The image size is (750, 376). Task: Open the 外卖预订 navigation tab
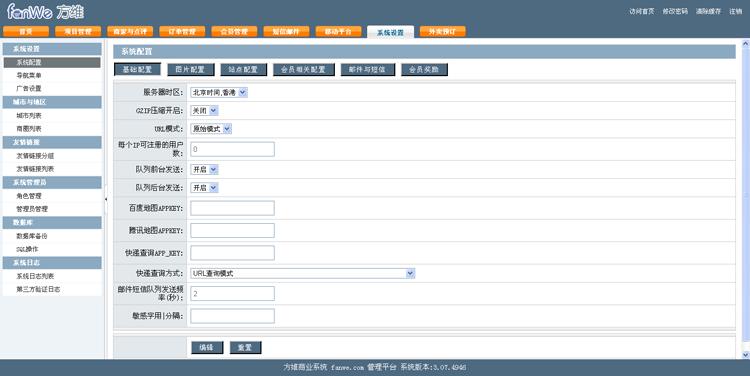coord(442,32)
